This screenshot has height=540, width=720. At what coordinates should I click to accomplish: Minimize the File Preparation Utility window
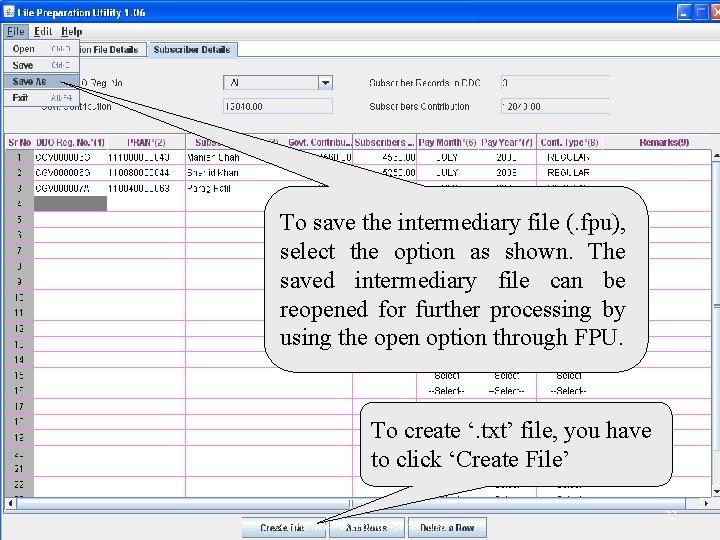point(684,12)
